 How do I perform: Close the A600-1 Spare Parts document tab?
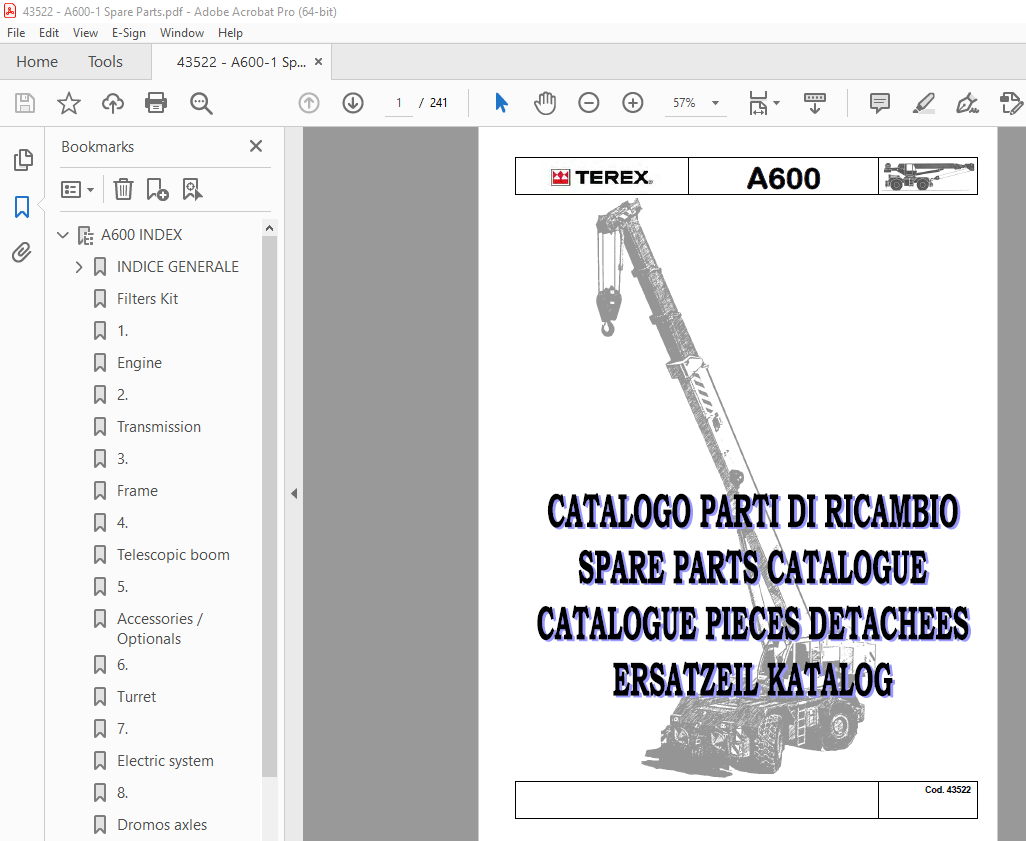[x=319, y=62]
